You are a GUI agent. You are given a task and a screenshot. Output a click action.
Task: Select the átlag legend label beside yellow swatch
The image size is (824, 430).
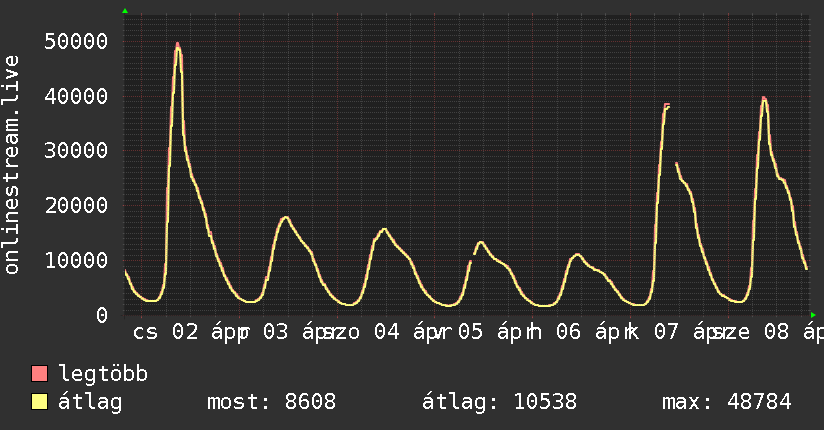pyautogui.click(x=90, y=402)
